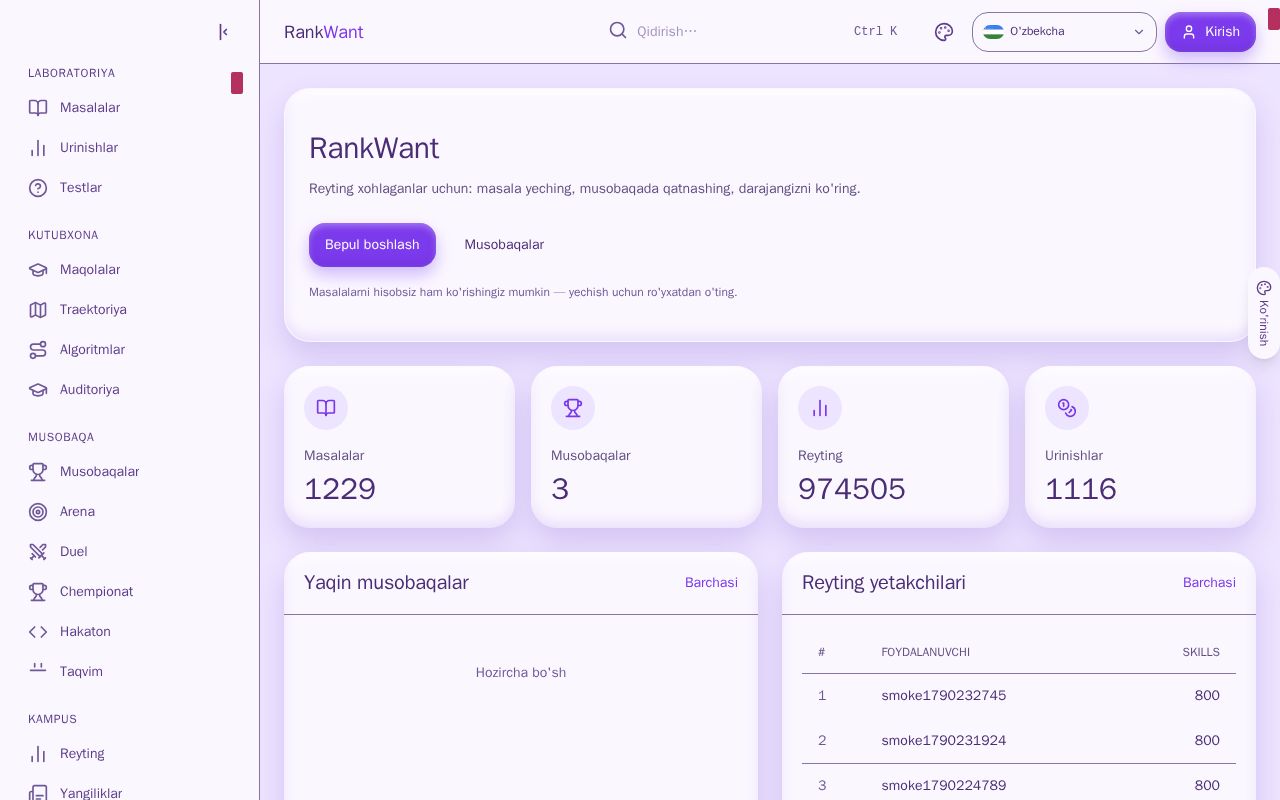Click the SKILLS column header
Screen dimensions: 1280x800
(1201, 652)
